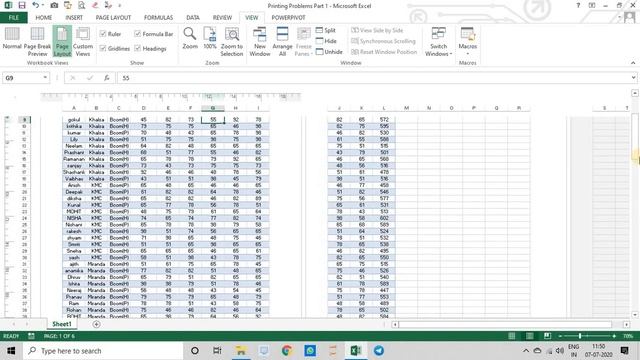
Task: Open the HOME tab
Action: [x=44, y=18]
